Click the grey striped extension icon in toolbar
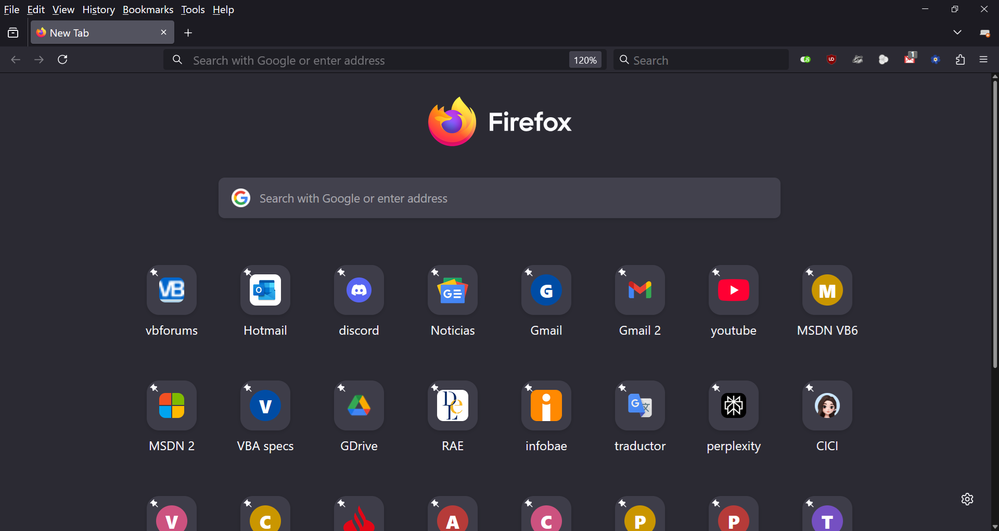Image resolution: width=999 pixels, height=531 pixels. coord(858,60)
